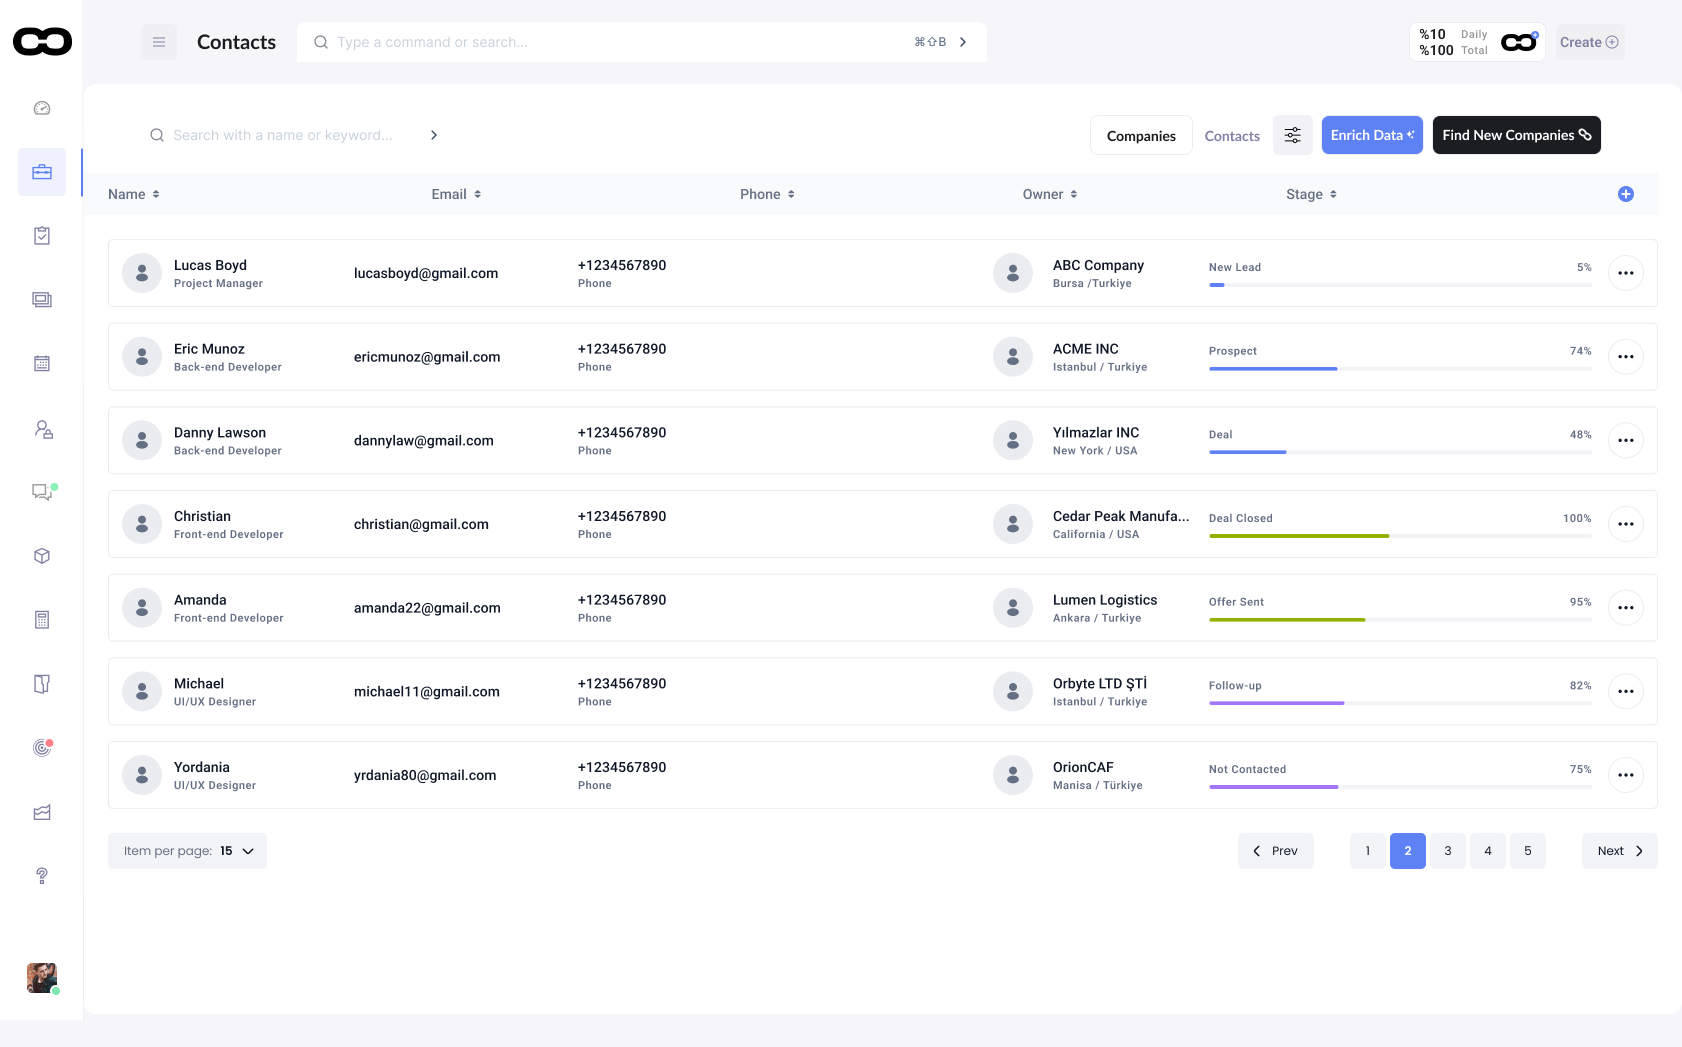Sort by the Phone column header
This screenshot has width=1682, height=1047.
(x=767, y=194)
